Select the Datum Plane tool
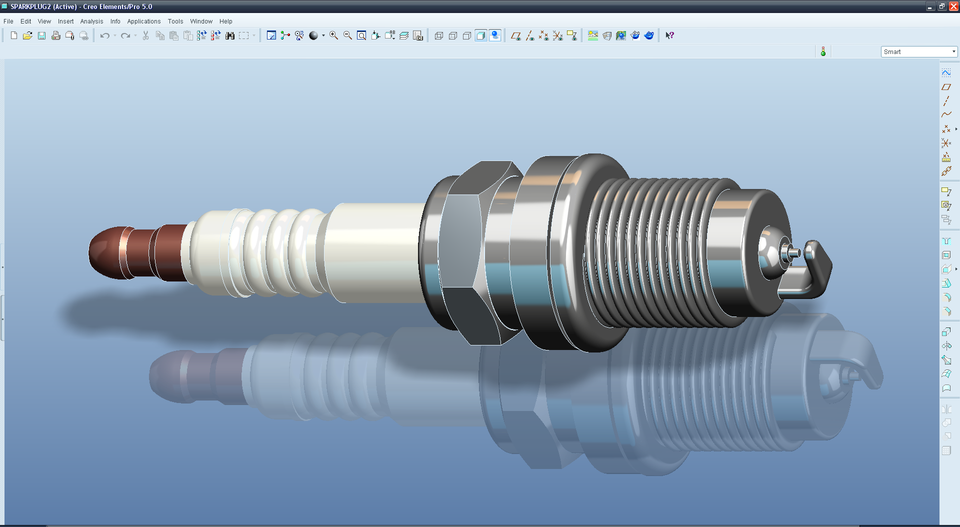 pos(946,86)
